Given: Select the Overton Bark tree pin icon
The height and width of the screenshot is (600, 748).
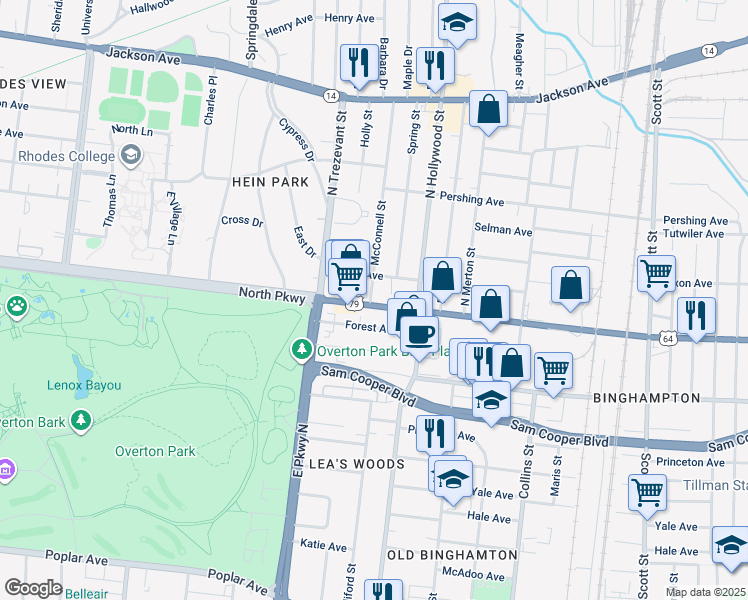Looking at the screenshot, I should (x=81, y=421).
